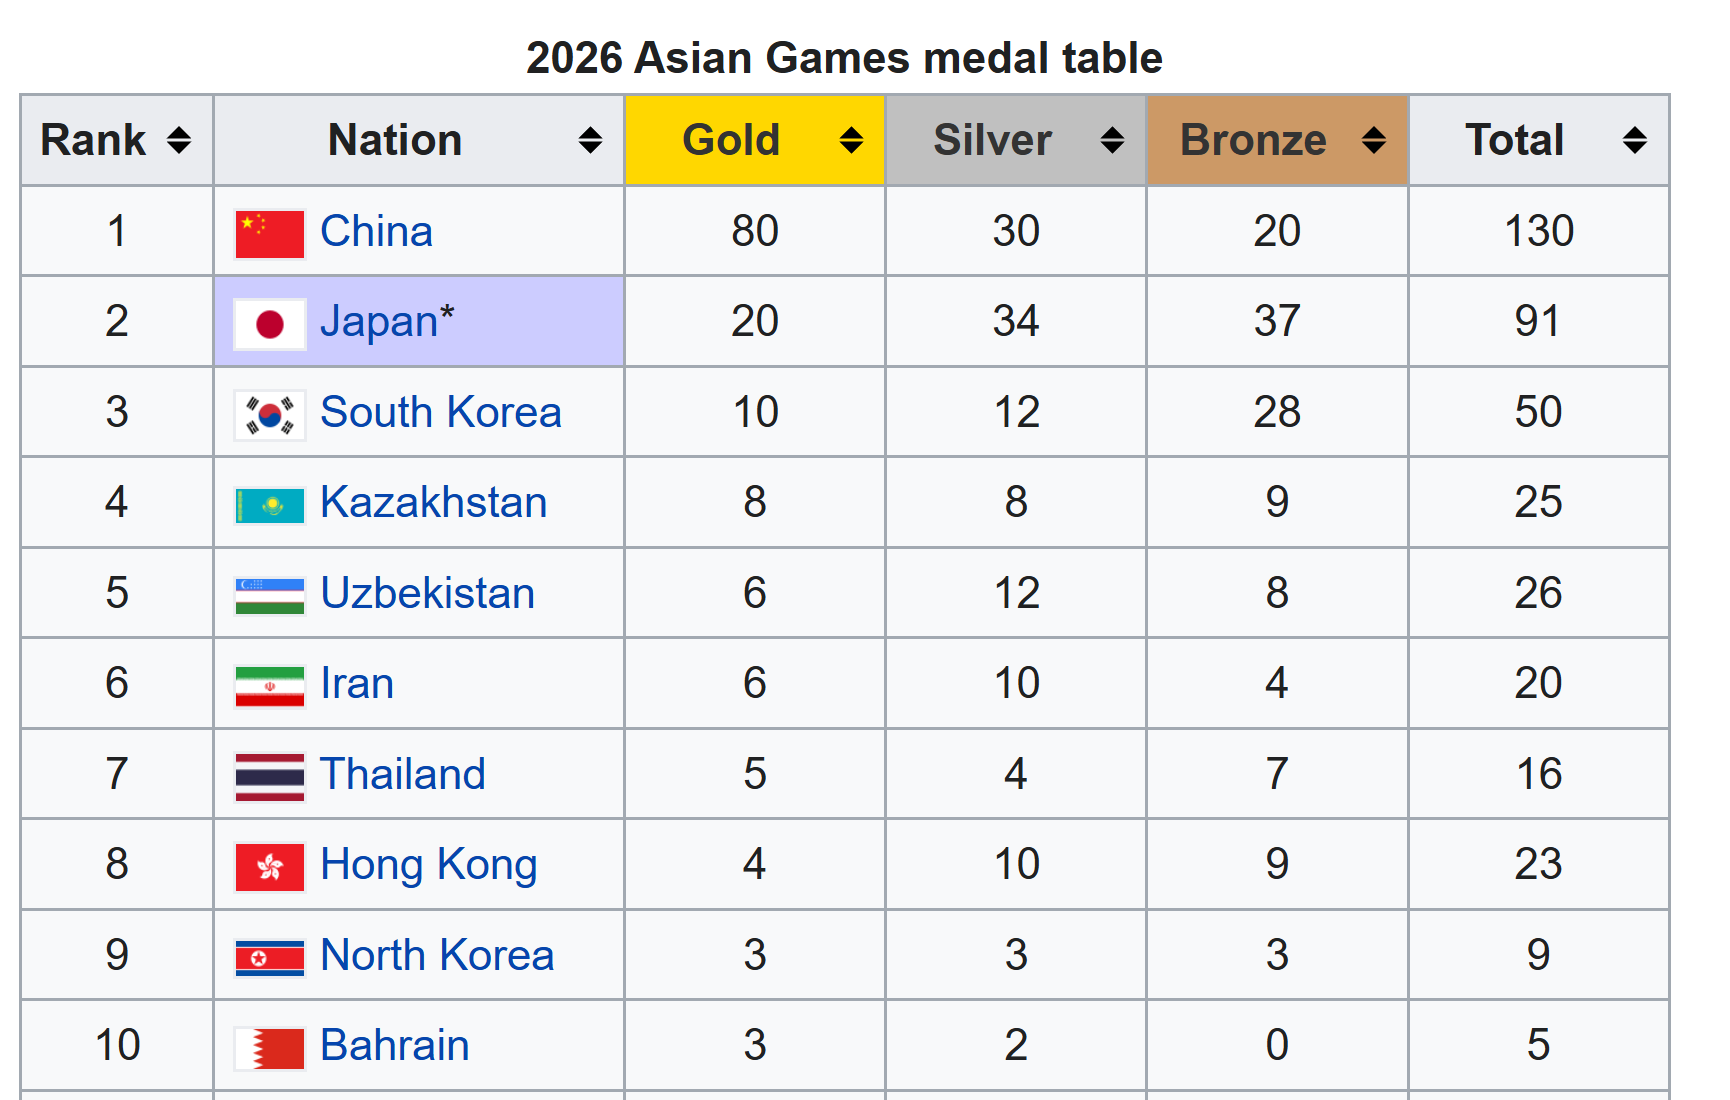
Task: Click the South Korea flag icon
Action: pos(269,415)
